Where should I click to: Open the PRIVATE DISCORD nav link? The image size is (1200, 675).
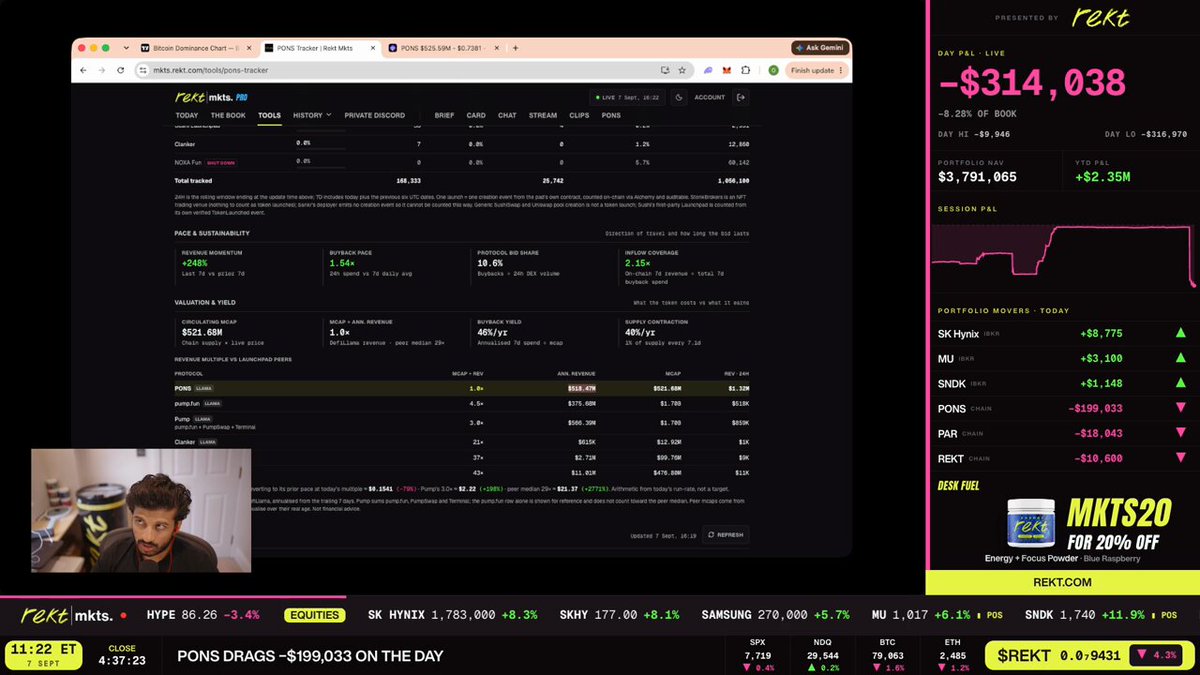coord(375,115)
